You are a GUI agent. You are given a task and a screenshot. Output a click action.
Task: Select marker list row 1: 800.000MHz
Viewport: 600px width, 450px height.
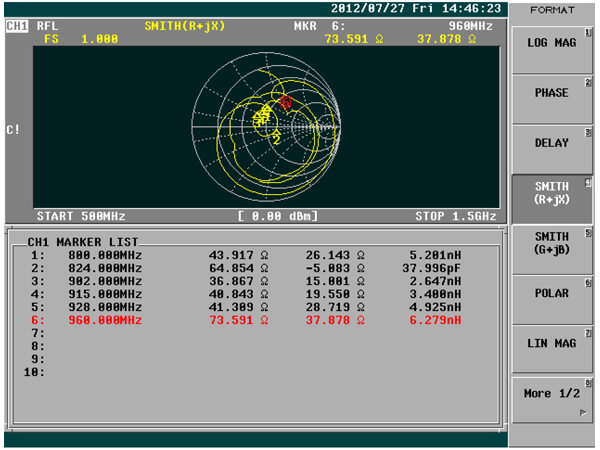click(246, 255)
